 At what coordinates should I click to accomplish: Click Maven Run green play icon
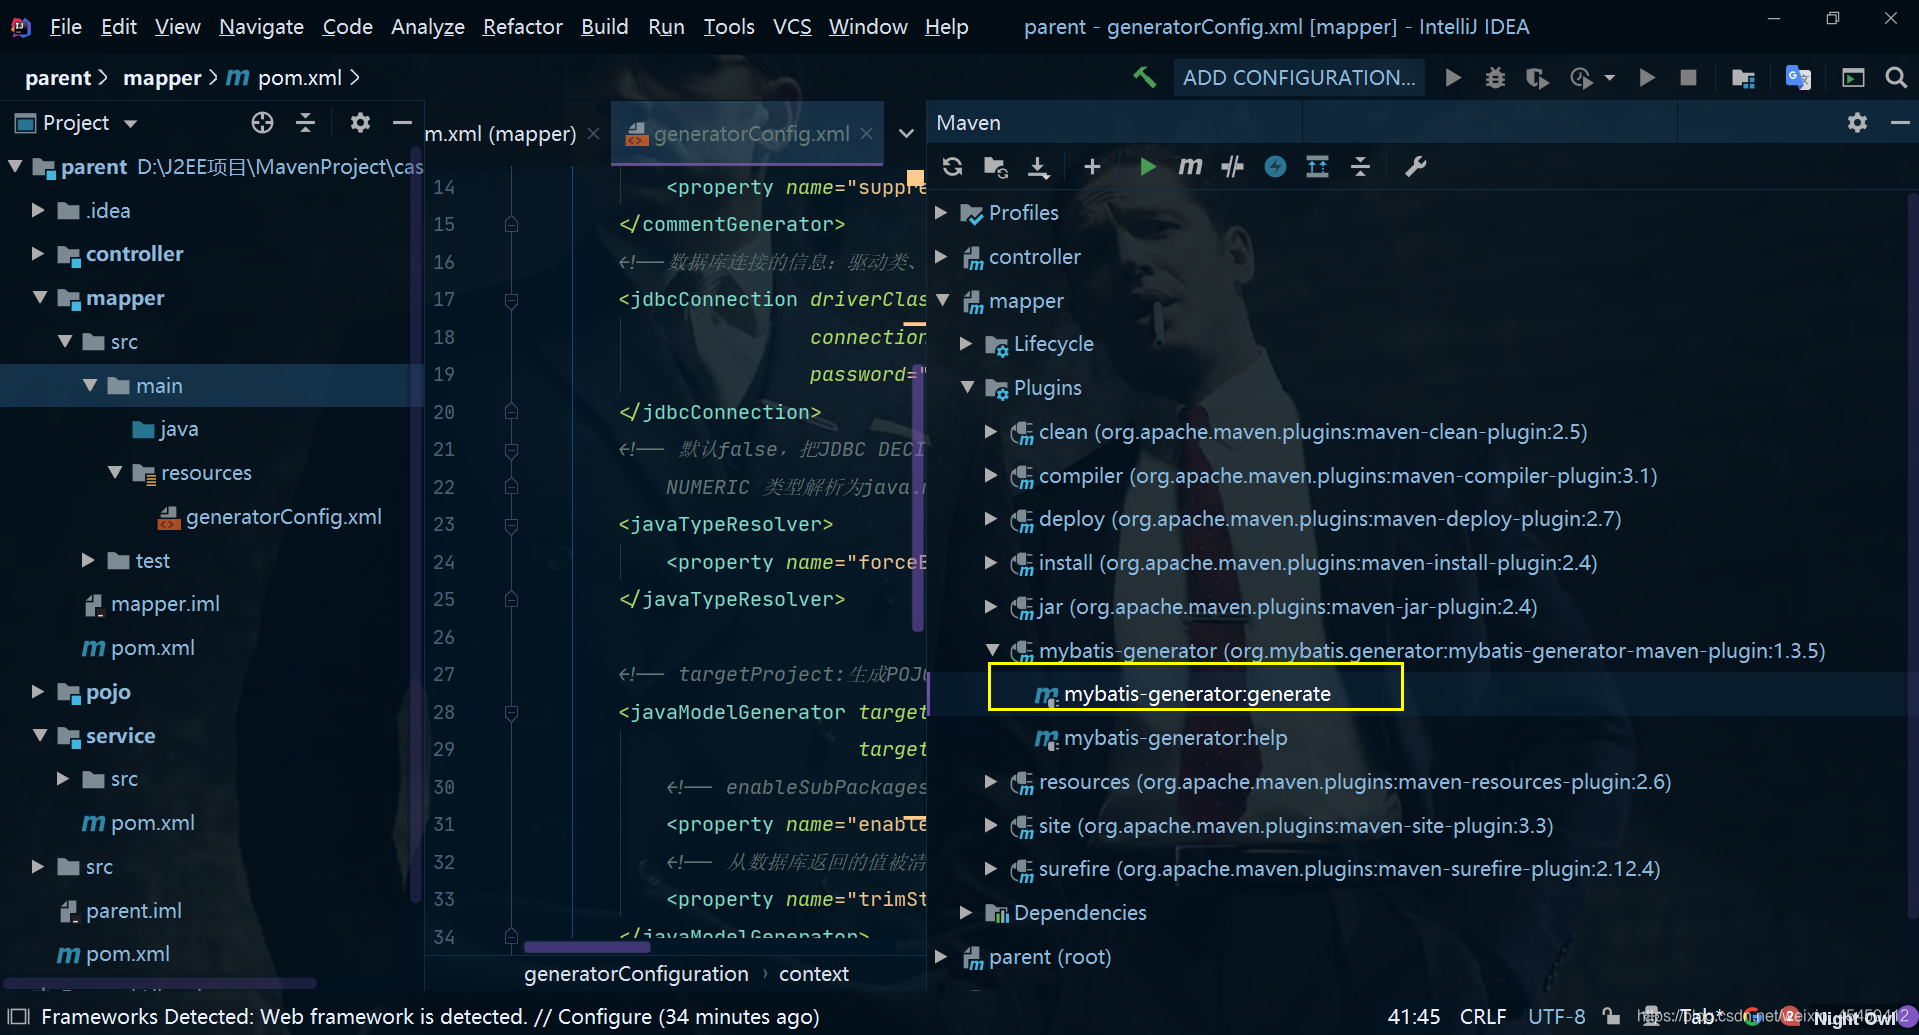(1148, 167)
